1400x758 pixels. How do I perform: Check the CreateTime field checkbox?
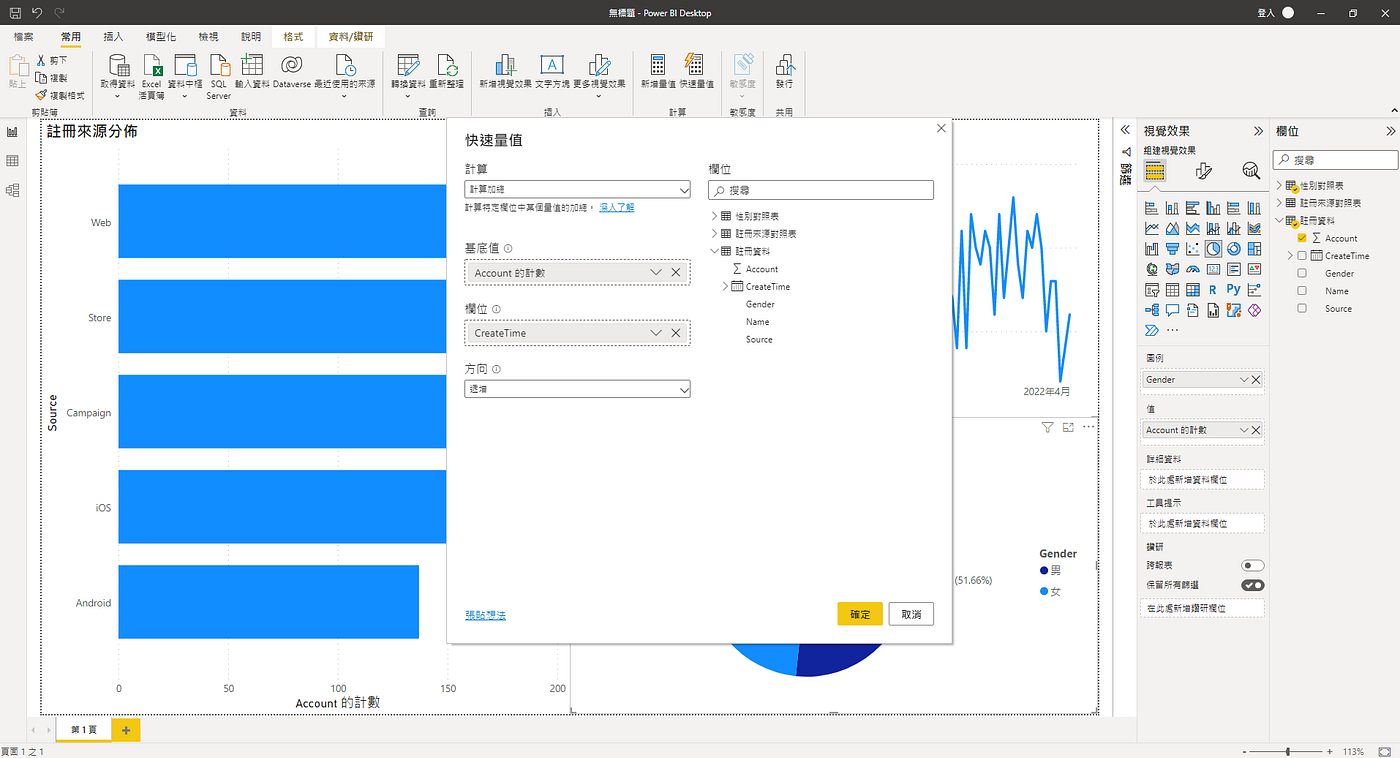pos(1302,256)
